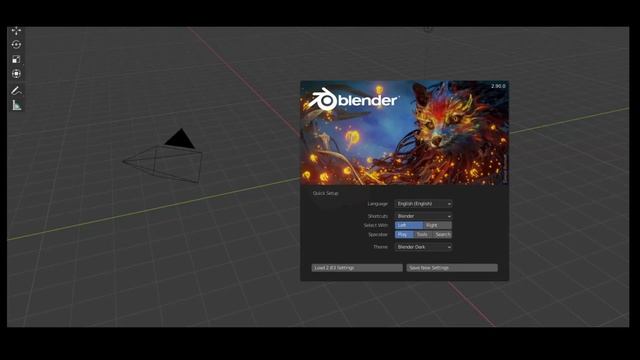Select the Scale tool
Screen dimensions: 640x360
tap(16, 59)
